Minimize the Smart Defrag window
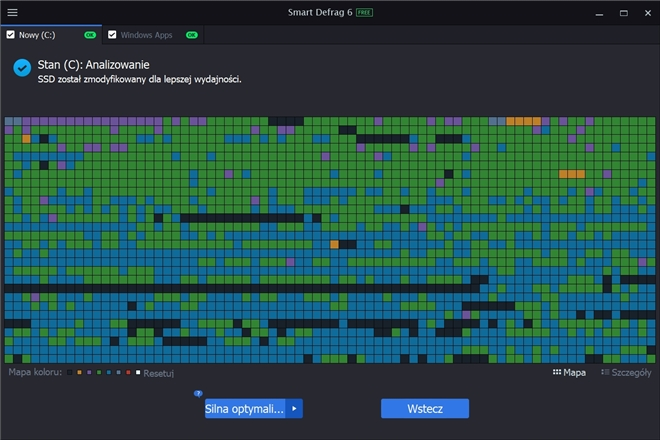The image size is (660, 440). click(599, 13)
